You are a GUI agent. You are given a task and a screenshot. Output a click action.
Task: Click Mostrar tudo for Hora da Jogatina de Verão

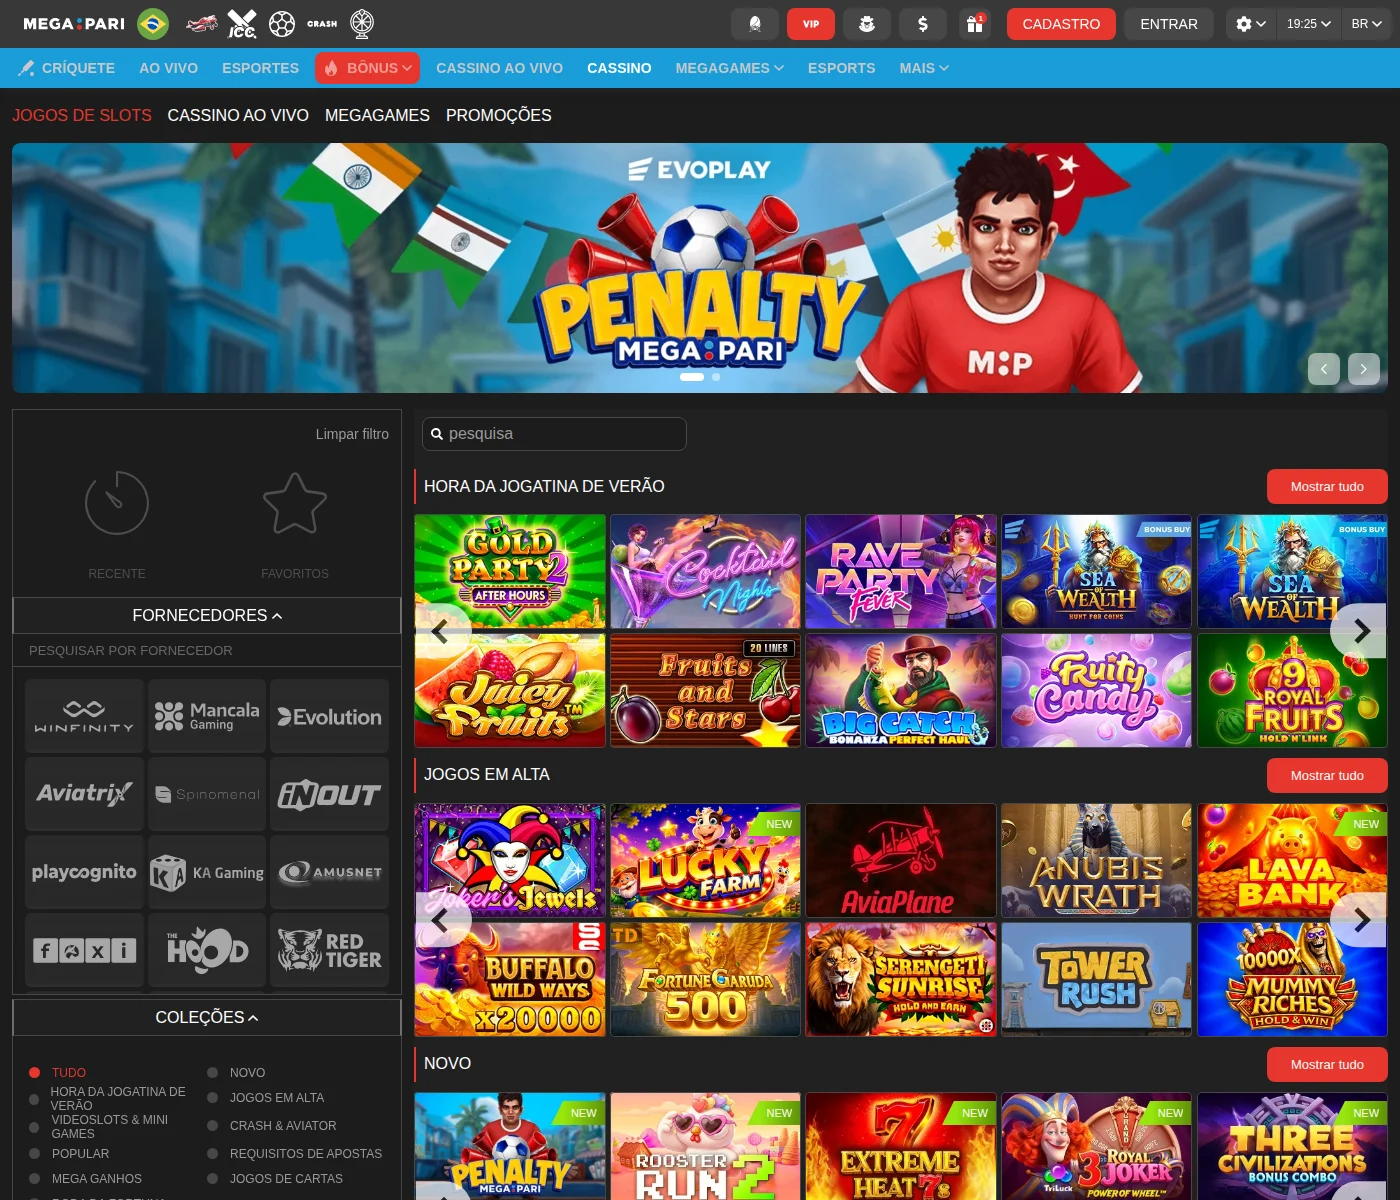pyautogui.click(x=1327, y=487)
